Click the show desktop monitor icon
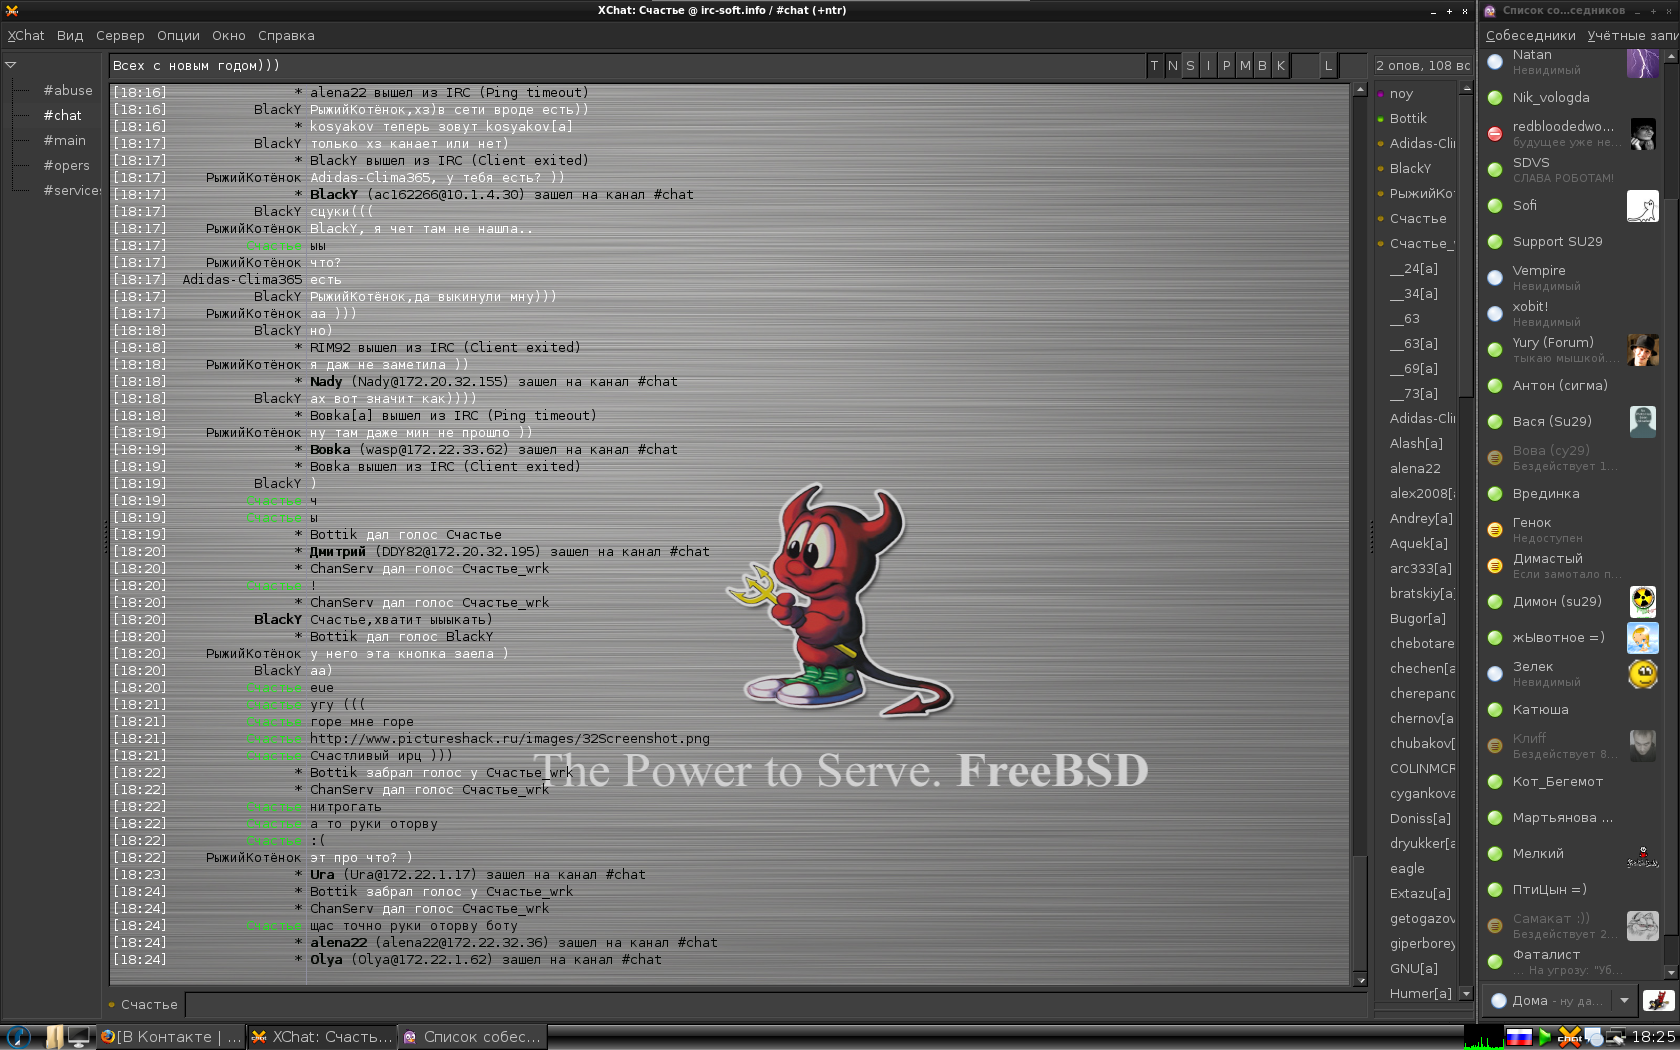1680x1050 pixels. point(78,1037)
